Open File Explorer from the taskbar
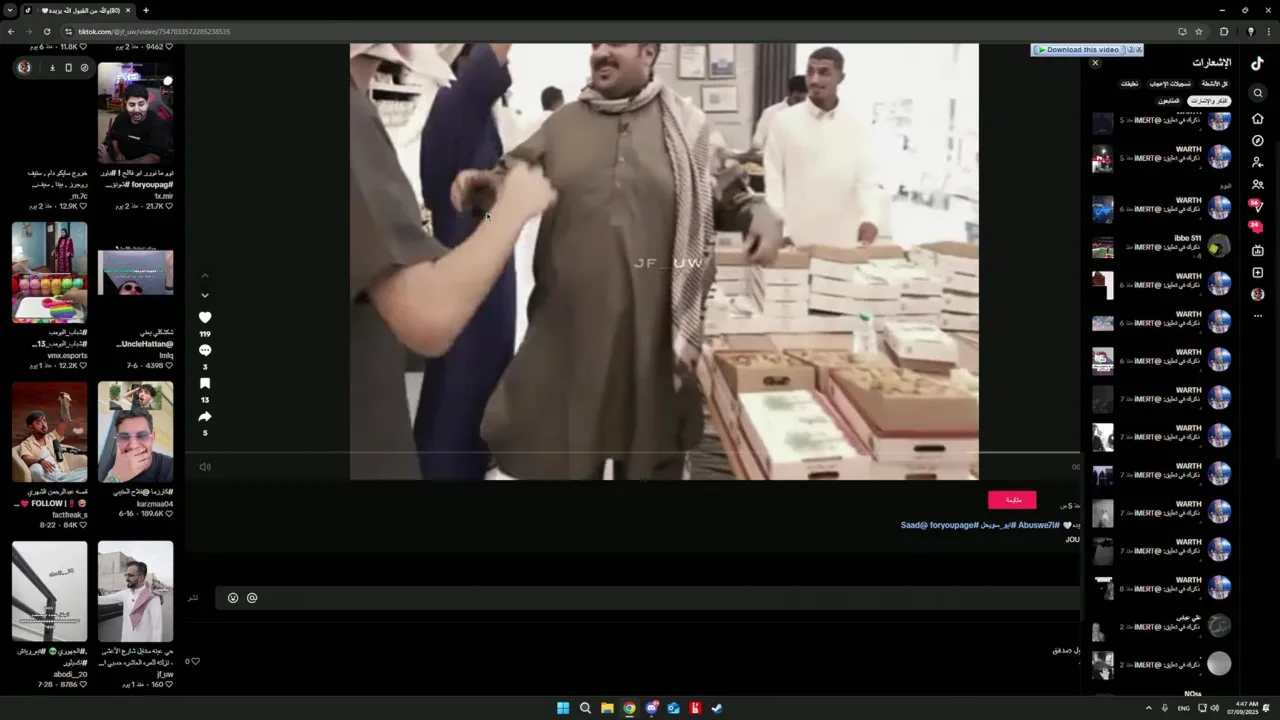The width and height of the screenshot is (1280, 720). pyautogui.click(x=607, y=708)
